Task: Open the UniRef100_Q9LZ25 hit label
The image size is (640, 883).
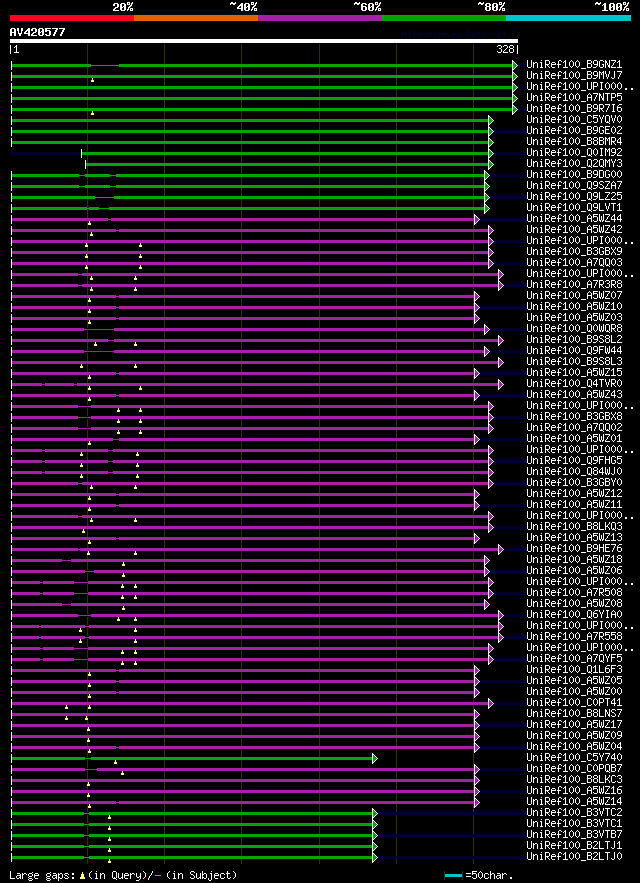Action: tap(574, 196)
